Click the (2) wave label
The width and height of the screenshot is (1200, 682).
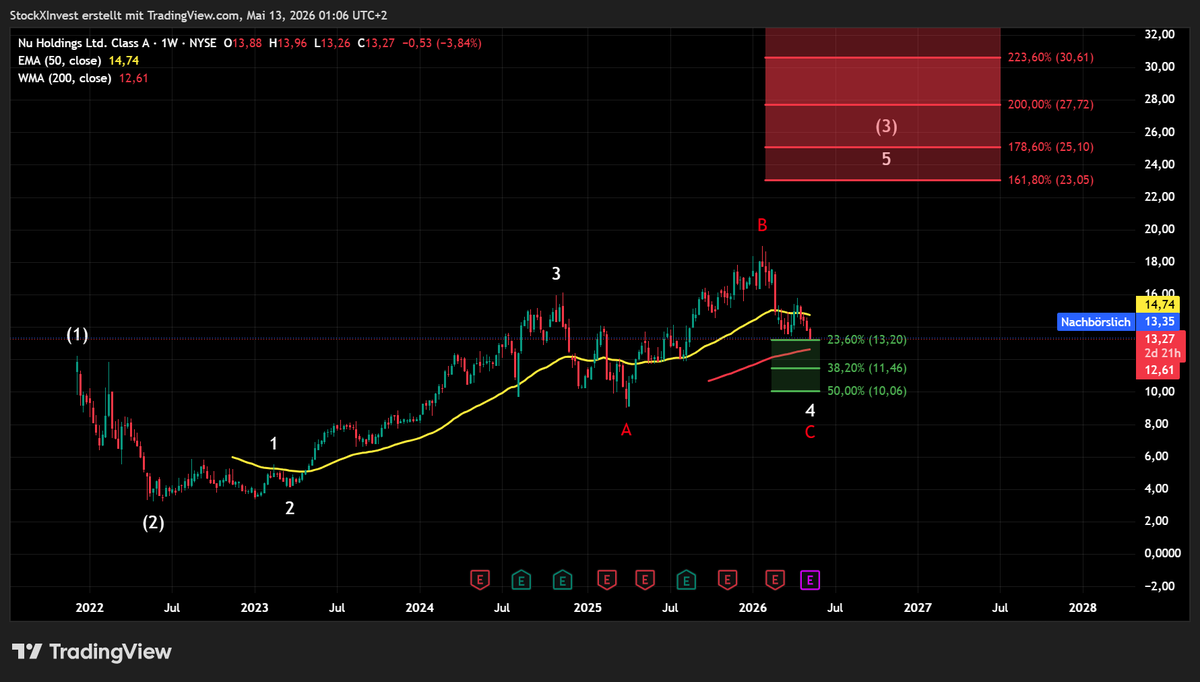click(152, 523)
